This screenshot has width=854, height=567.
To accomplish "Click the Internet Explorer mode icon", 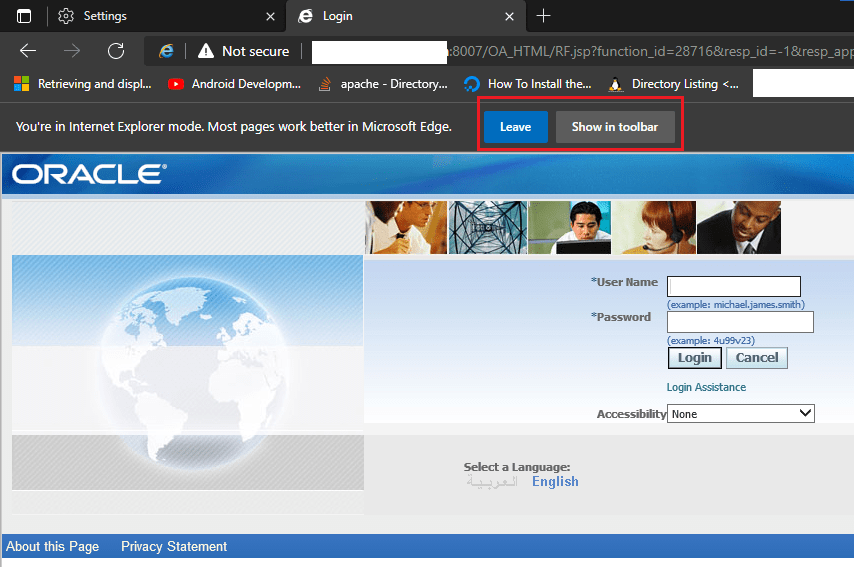I will tap(166, 51).
